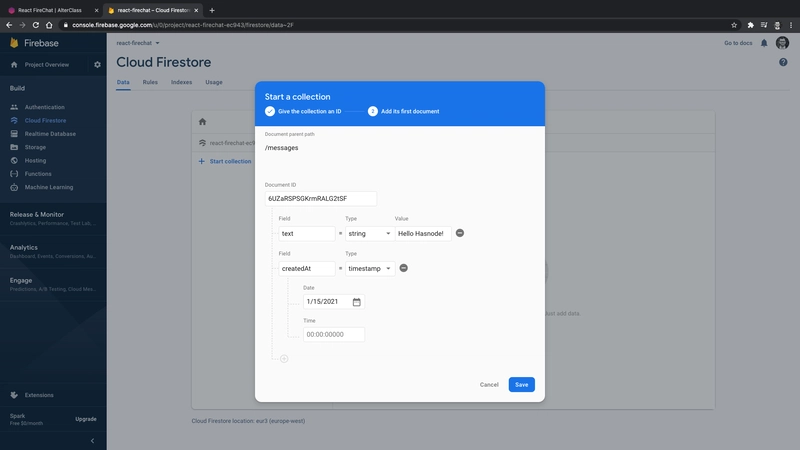Image resolution: width=800 pixels, height=450 pixels.
Task: Click the notifications bell icon
Action: point(764,43)
